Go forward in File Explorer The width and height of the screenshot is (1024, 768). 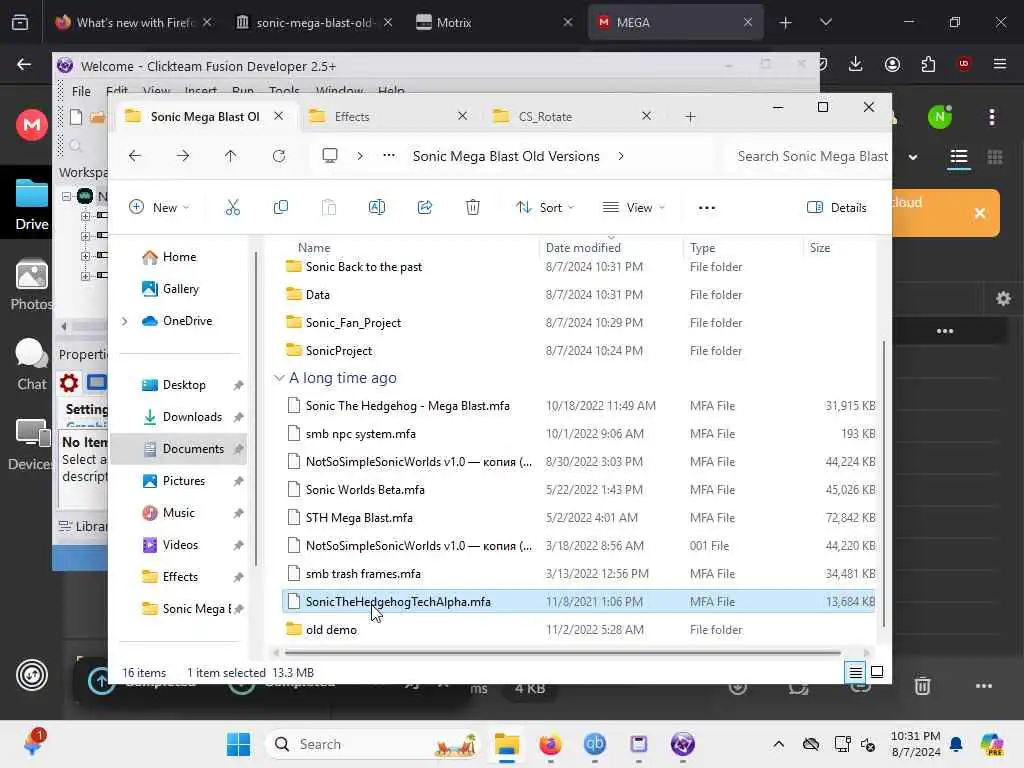[183, 156]
